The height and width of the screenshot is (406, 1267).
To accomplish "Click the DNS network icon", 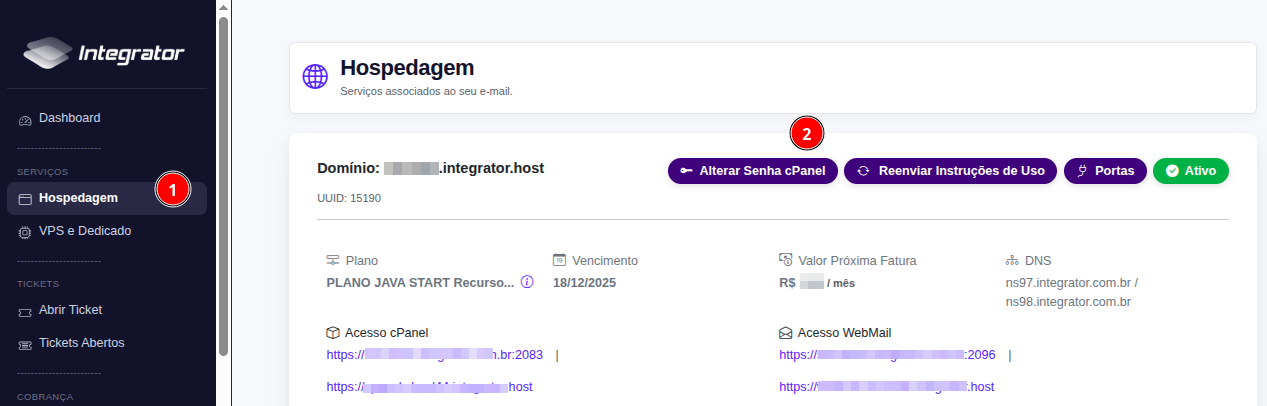I will point(1012,260).
